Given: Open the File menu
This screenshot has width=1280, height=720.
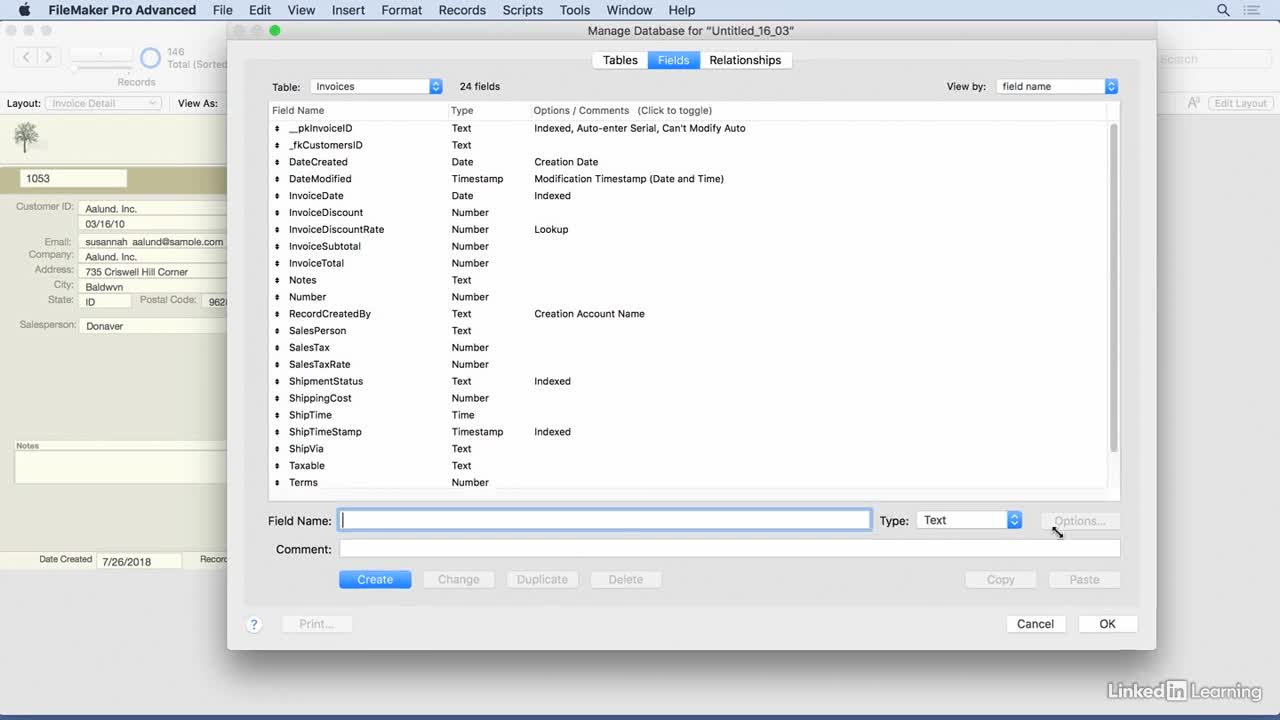Looking at the screenshot, I should pyautogui.click(x=222, y=10).
